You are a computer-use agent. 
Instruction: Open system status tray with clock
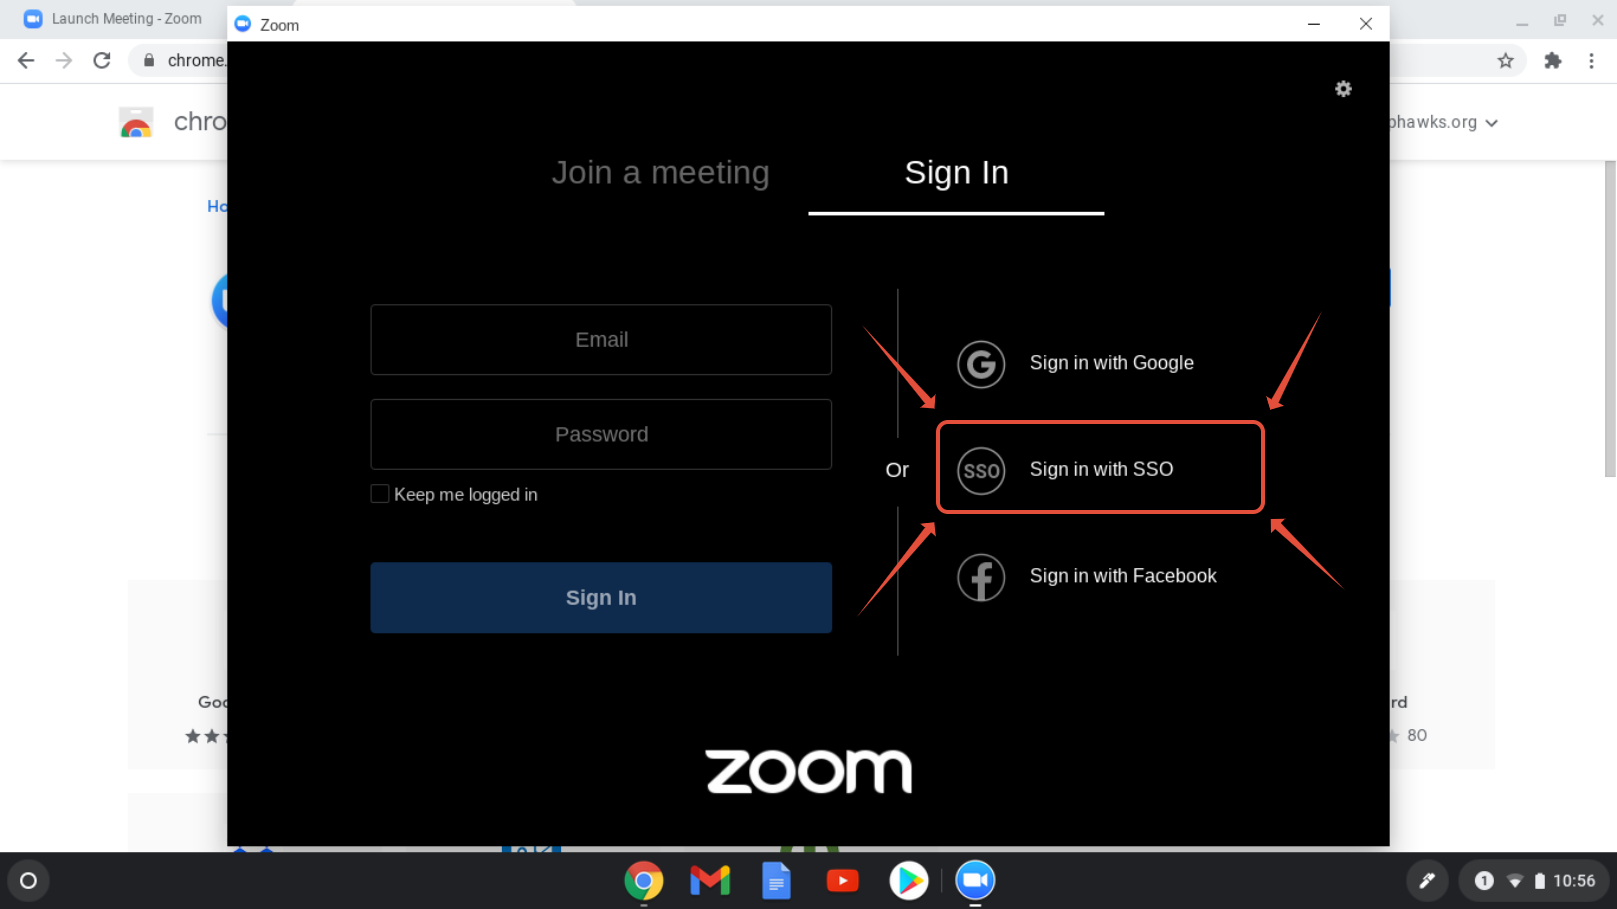pos(1534,881)
